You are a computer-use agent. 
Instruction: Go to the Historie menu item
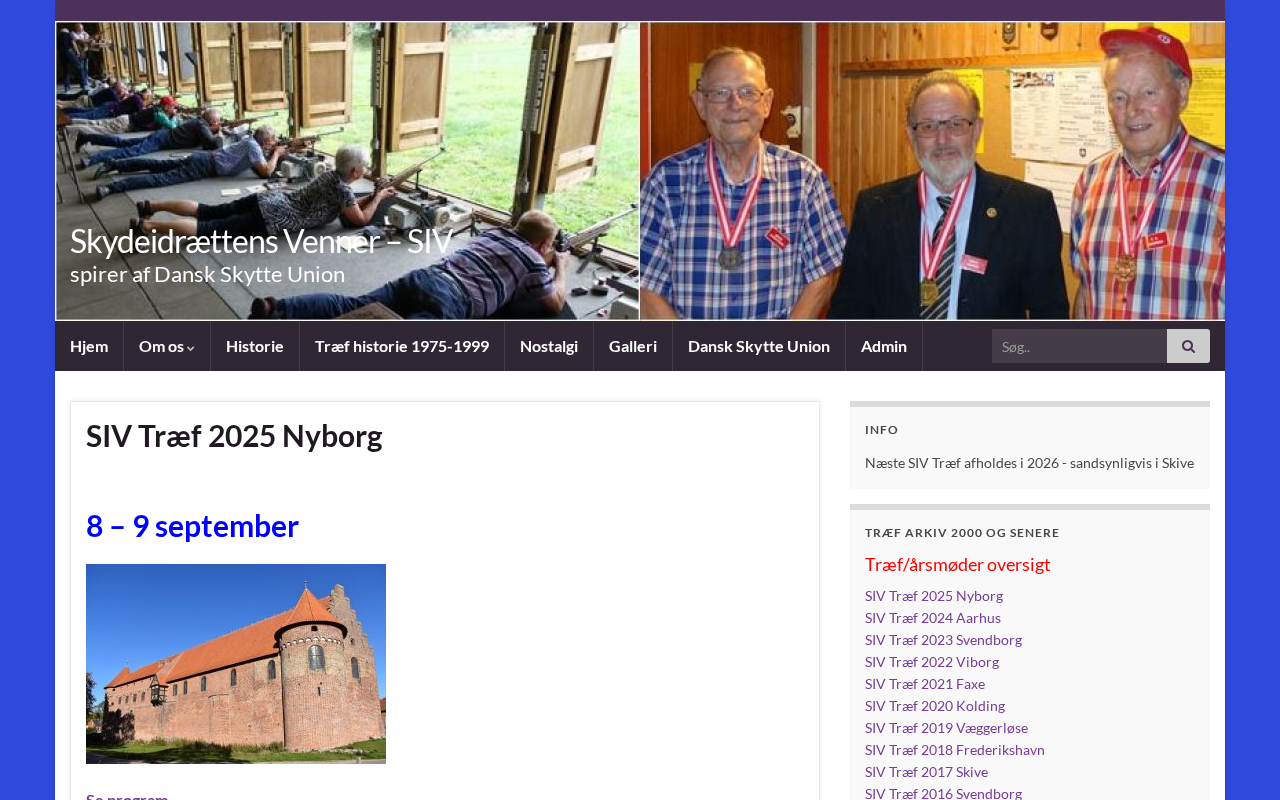pos(255,346)
